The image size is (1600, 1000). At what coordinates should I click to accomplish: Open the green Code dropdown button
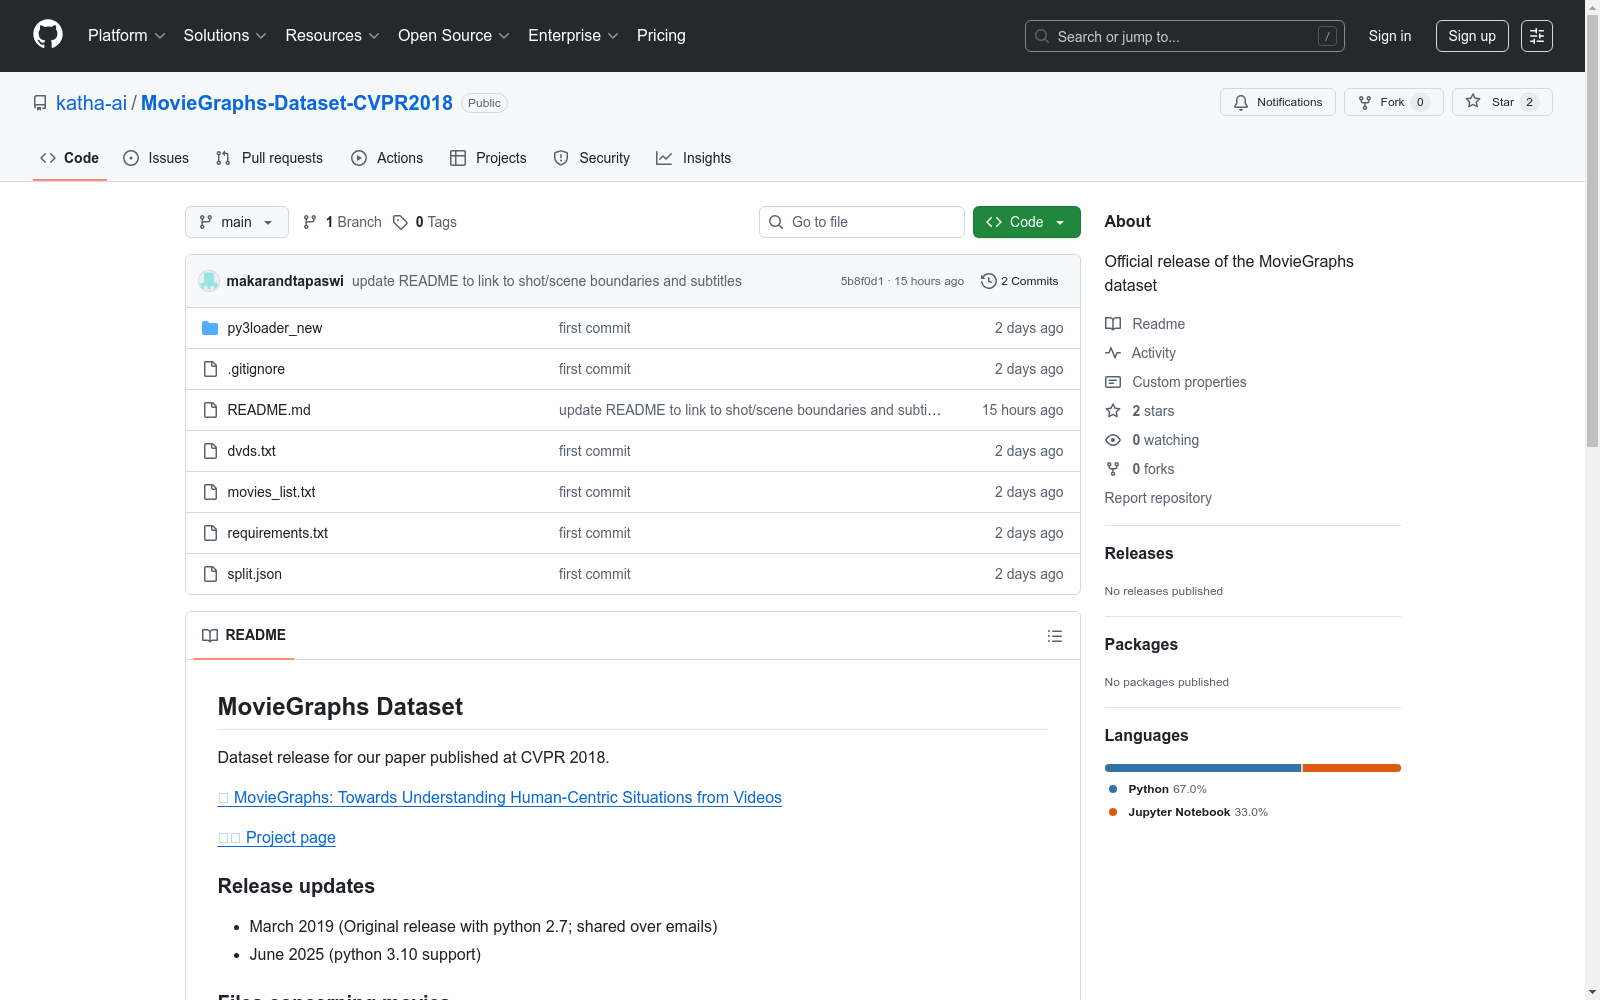1026,222
